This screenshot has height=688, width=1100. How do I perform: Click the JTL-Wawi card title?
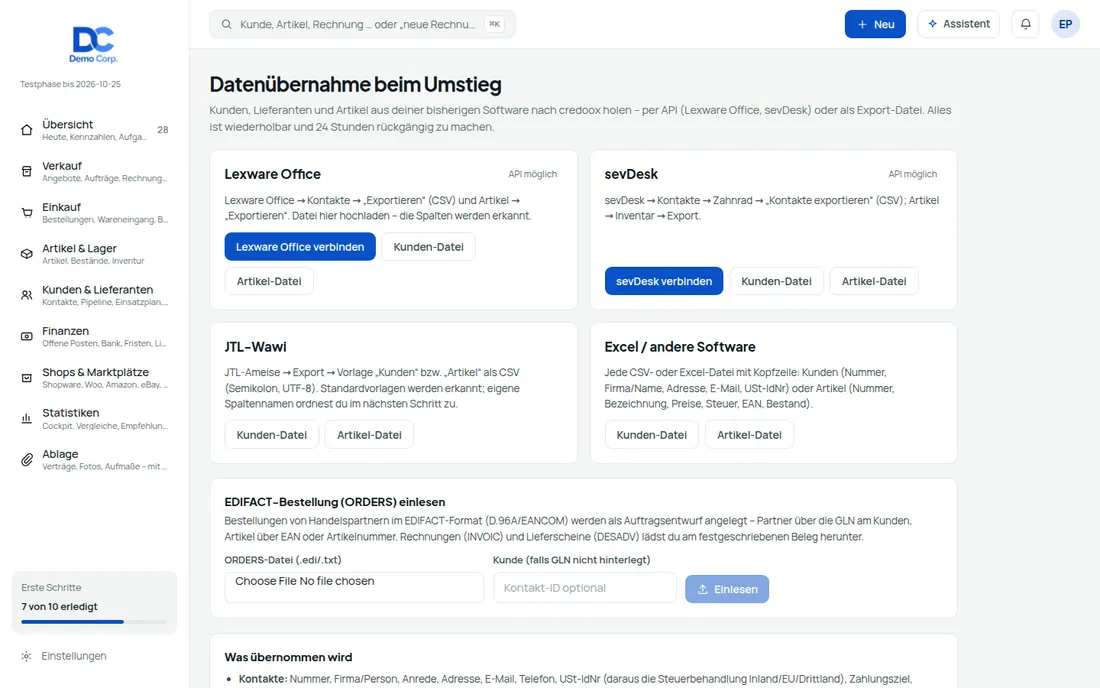point(255,346)
